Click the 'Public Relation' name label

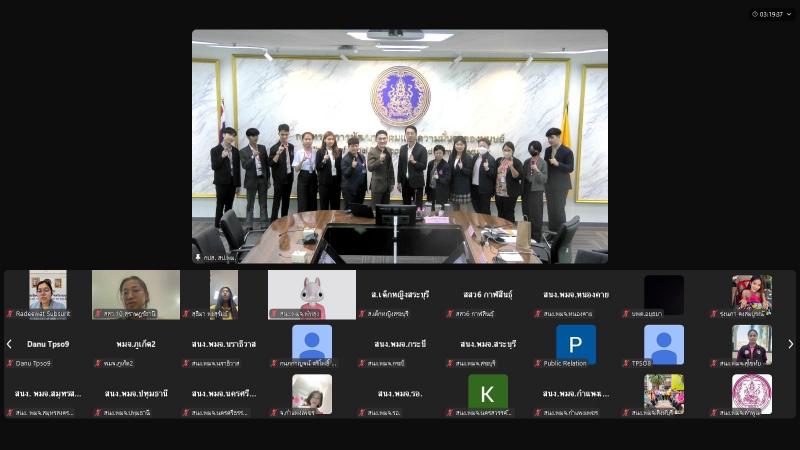[x=565, y=363]
